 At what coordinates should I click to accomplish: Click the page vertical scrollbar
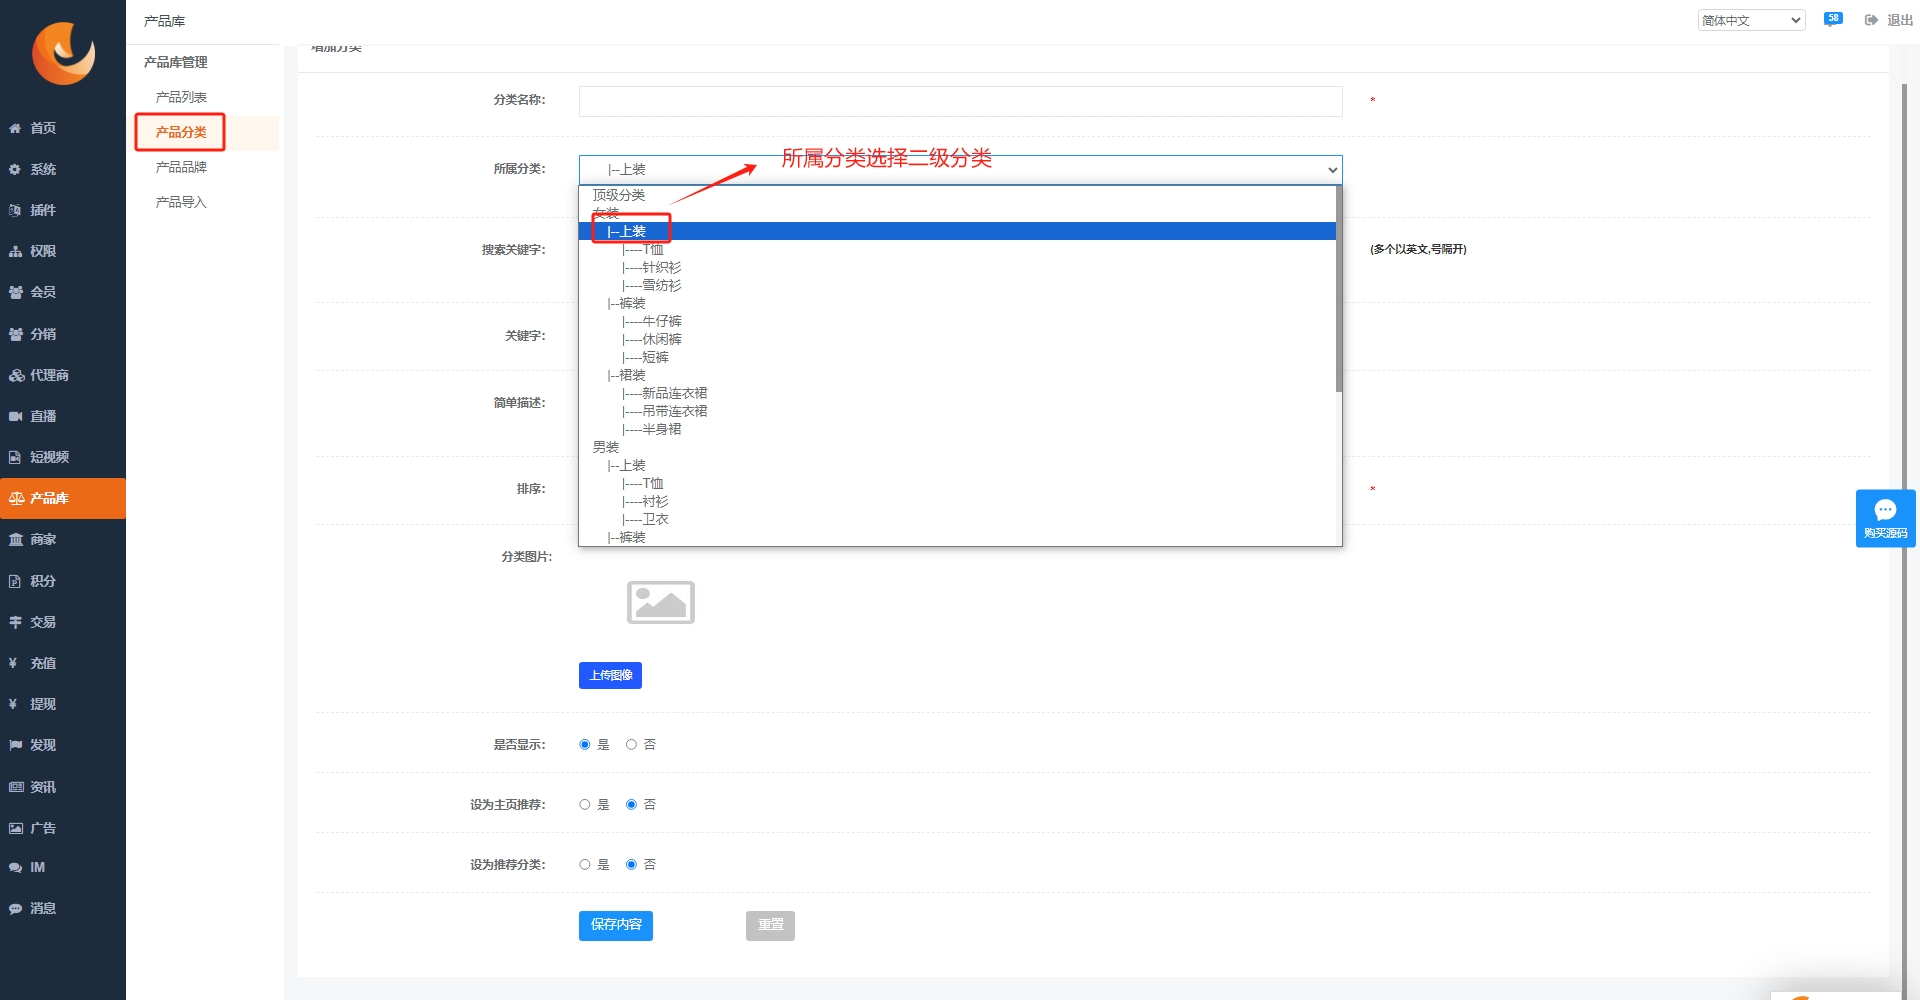coord(1904,540)
